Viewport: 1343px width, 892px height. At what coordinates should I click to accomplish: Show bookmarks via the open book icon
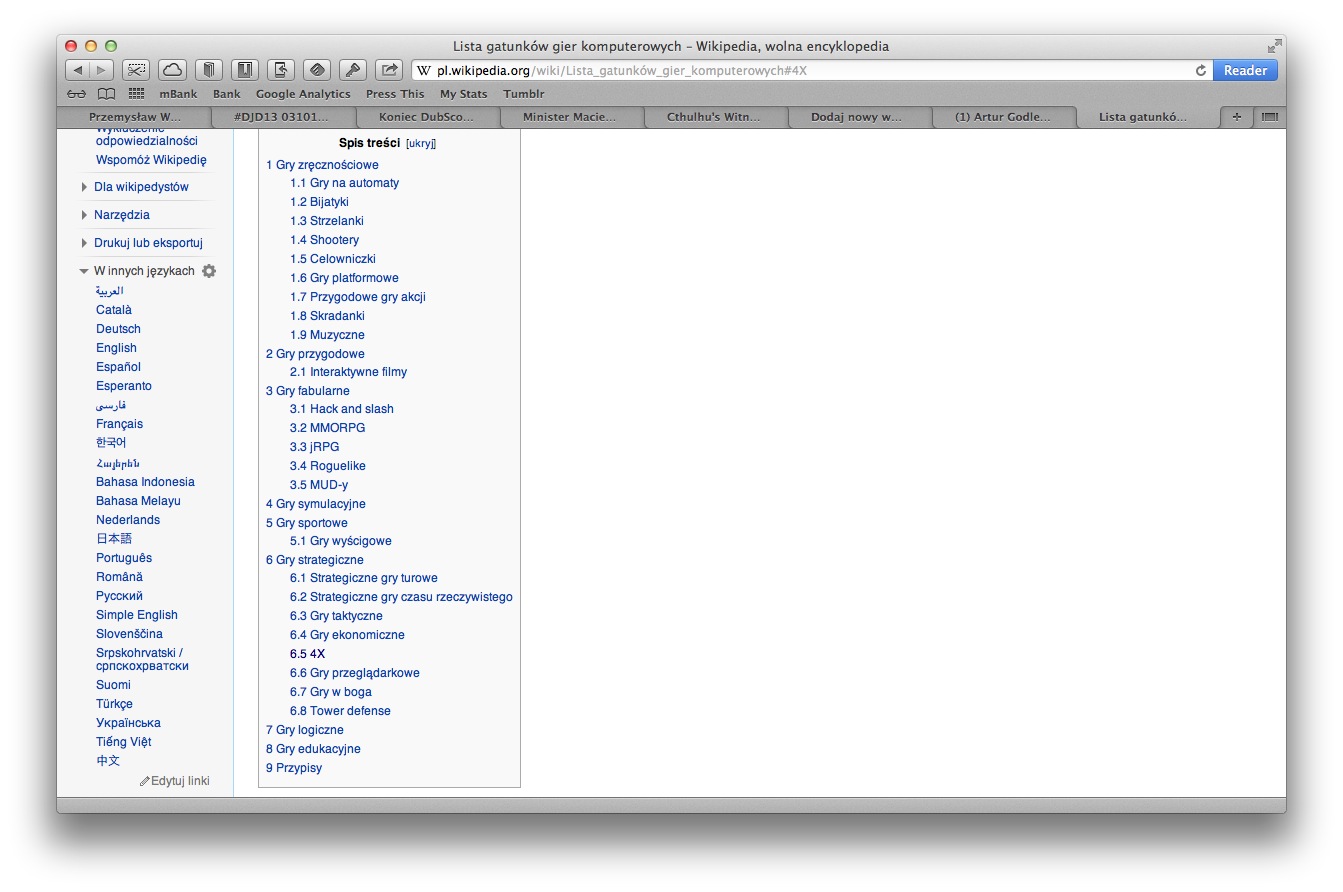[x=106, y=94]
